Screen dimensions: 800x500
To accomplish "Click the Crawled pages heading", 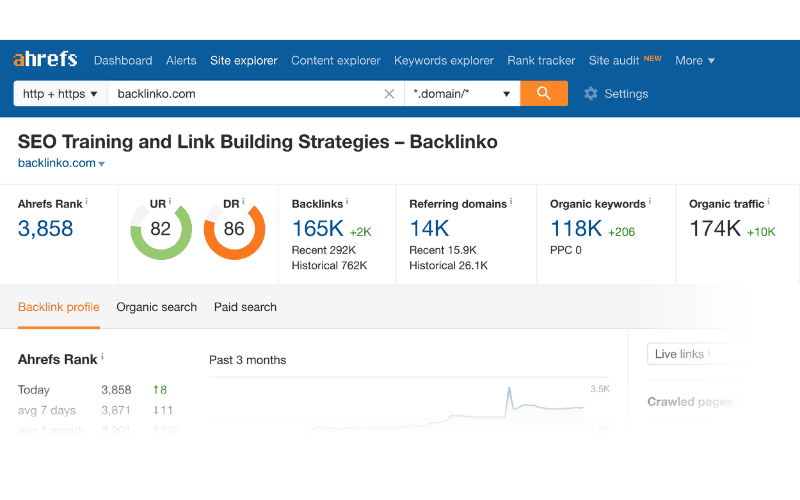I will tap(689, 402).
